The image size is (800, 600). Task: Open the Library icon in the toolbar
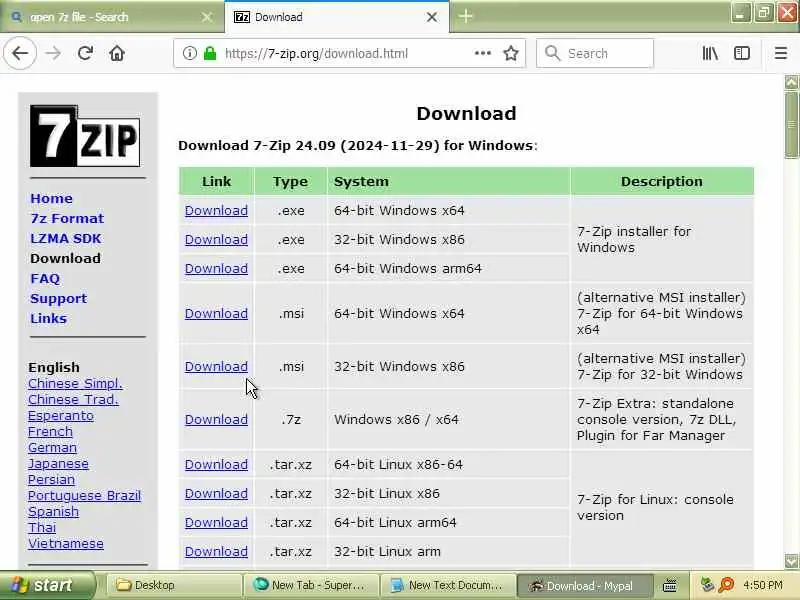(x=710, y=53)
